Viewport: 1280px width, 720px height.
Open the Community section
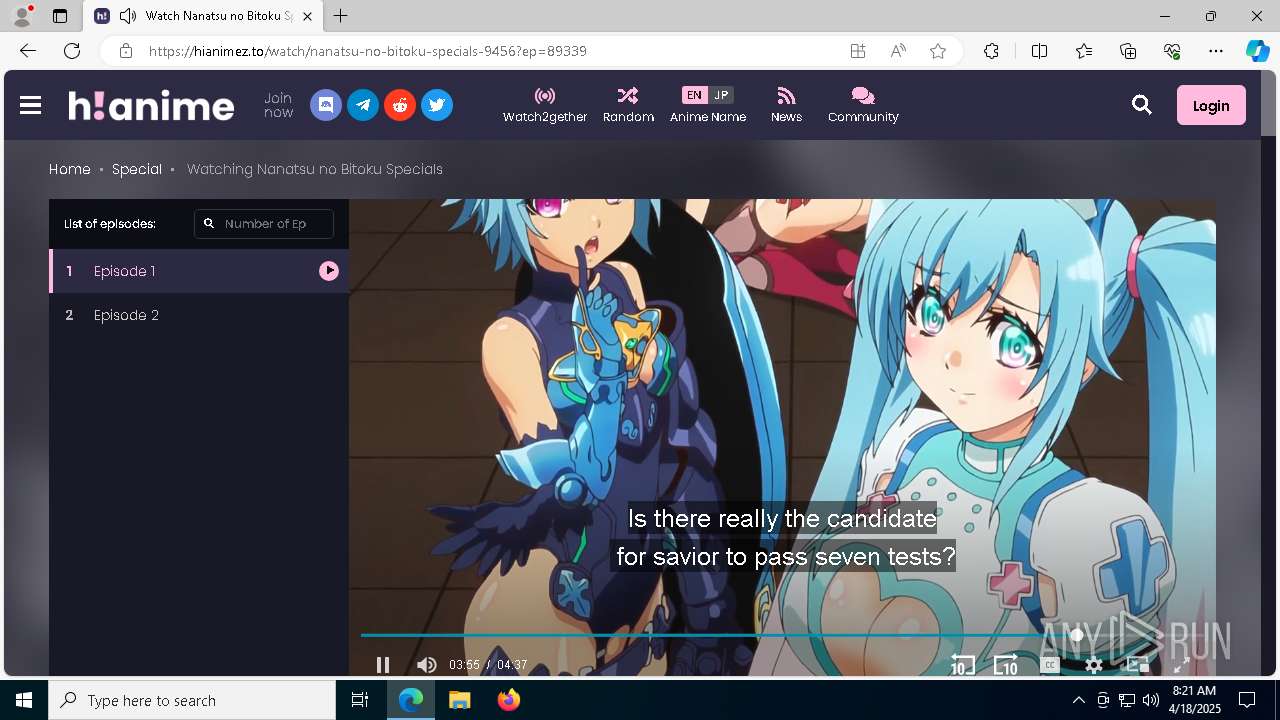tap(863, 105)
